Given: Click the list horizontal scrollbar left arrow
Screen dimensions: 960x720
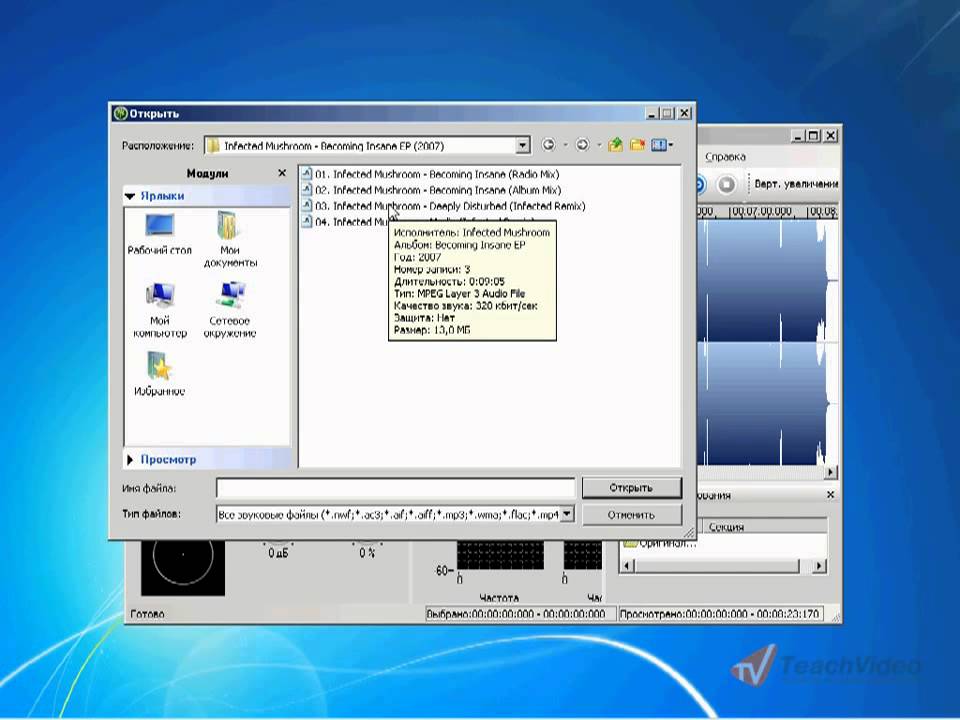Looking at the screenshot, I should pyautogui.click(x=626, y=566).
